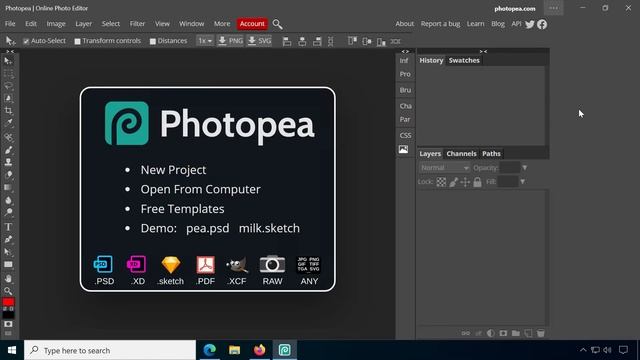Open the image panel icon in side strip

pos(404,149)
